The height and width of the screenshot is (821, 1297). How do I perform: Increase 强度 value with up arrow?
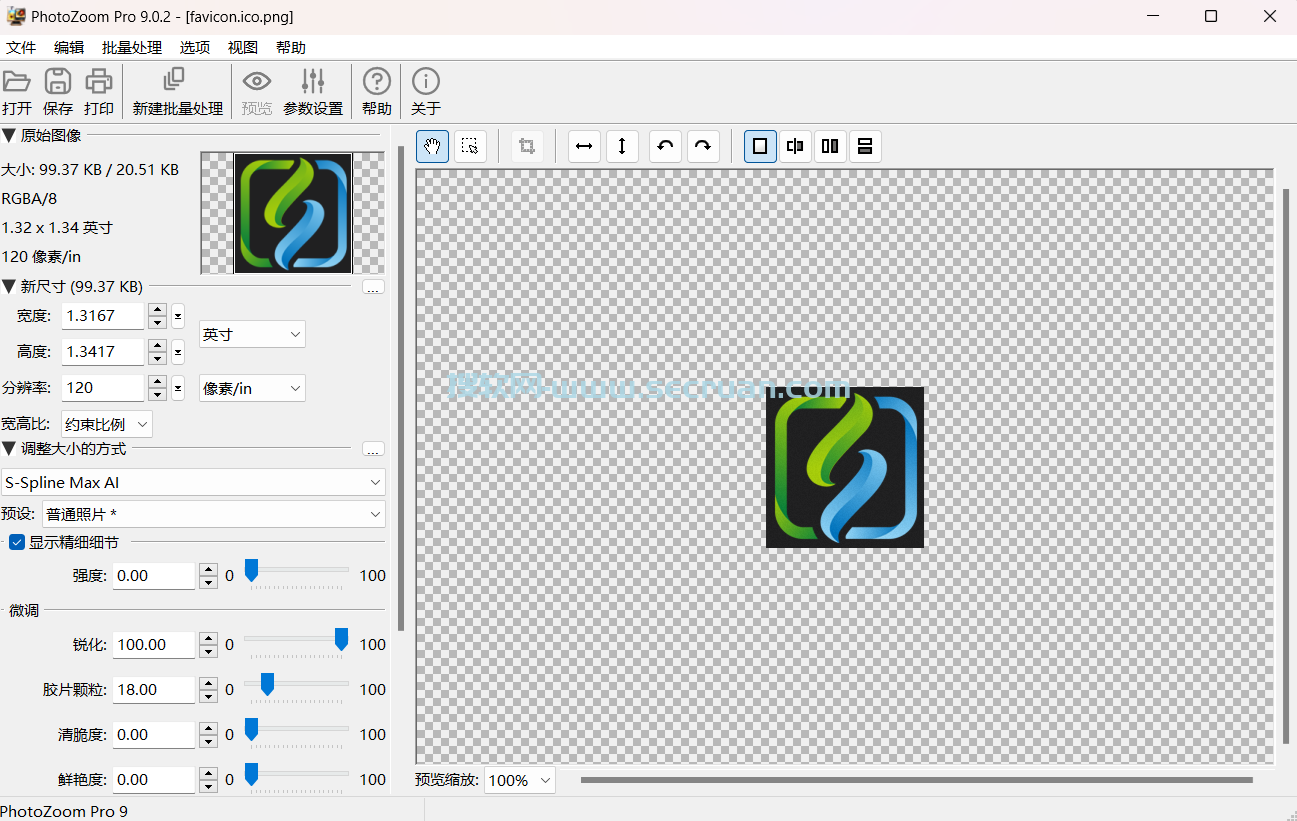[x=208, y=570]
